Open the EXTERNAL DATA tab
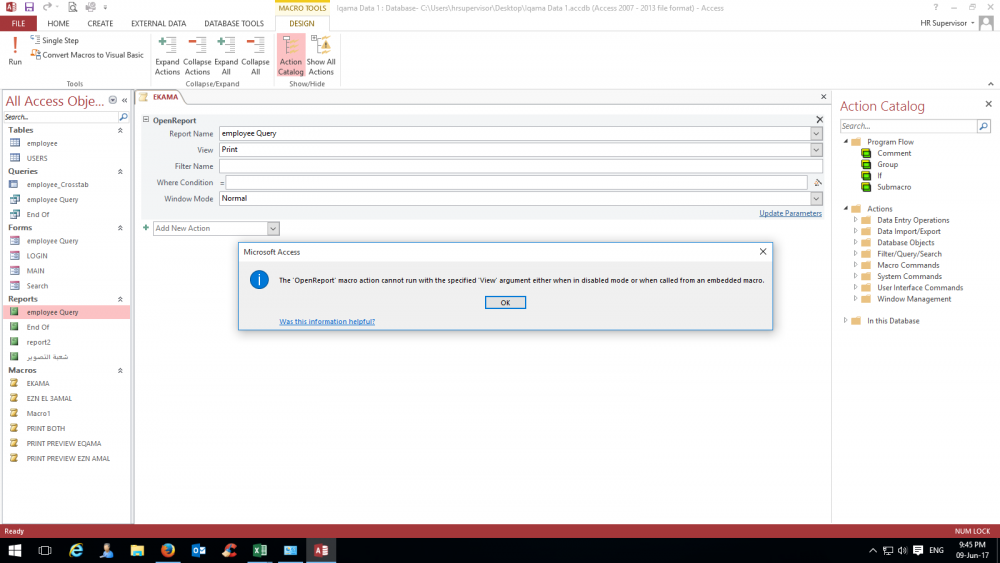1000x563 pixels. coord(159,23)
